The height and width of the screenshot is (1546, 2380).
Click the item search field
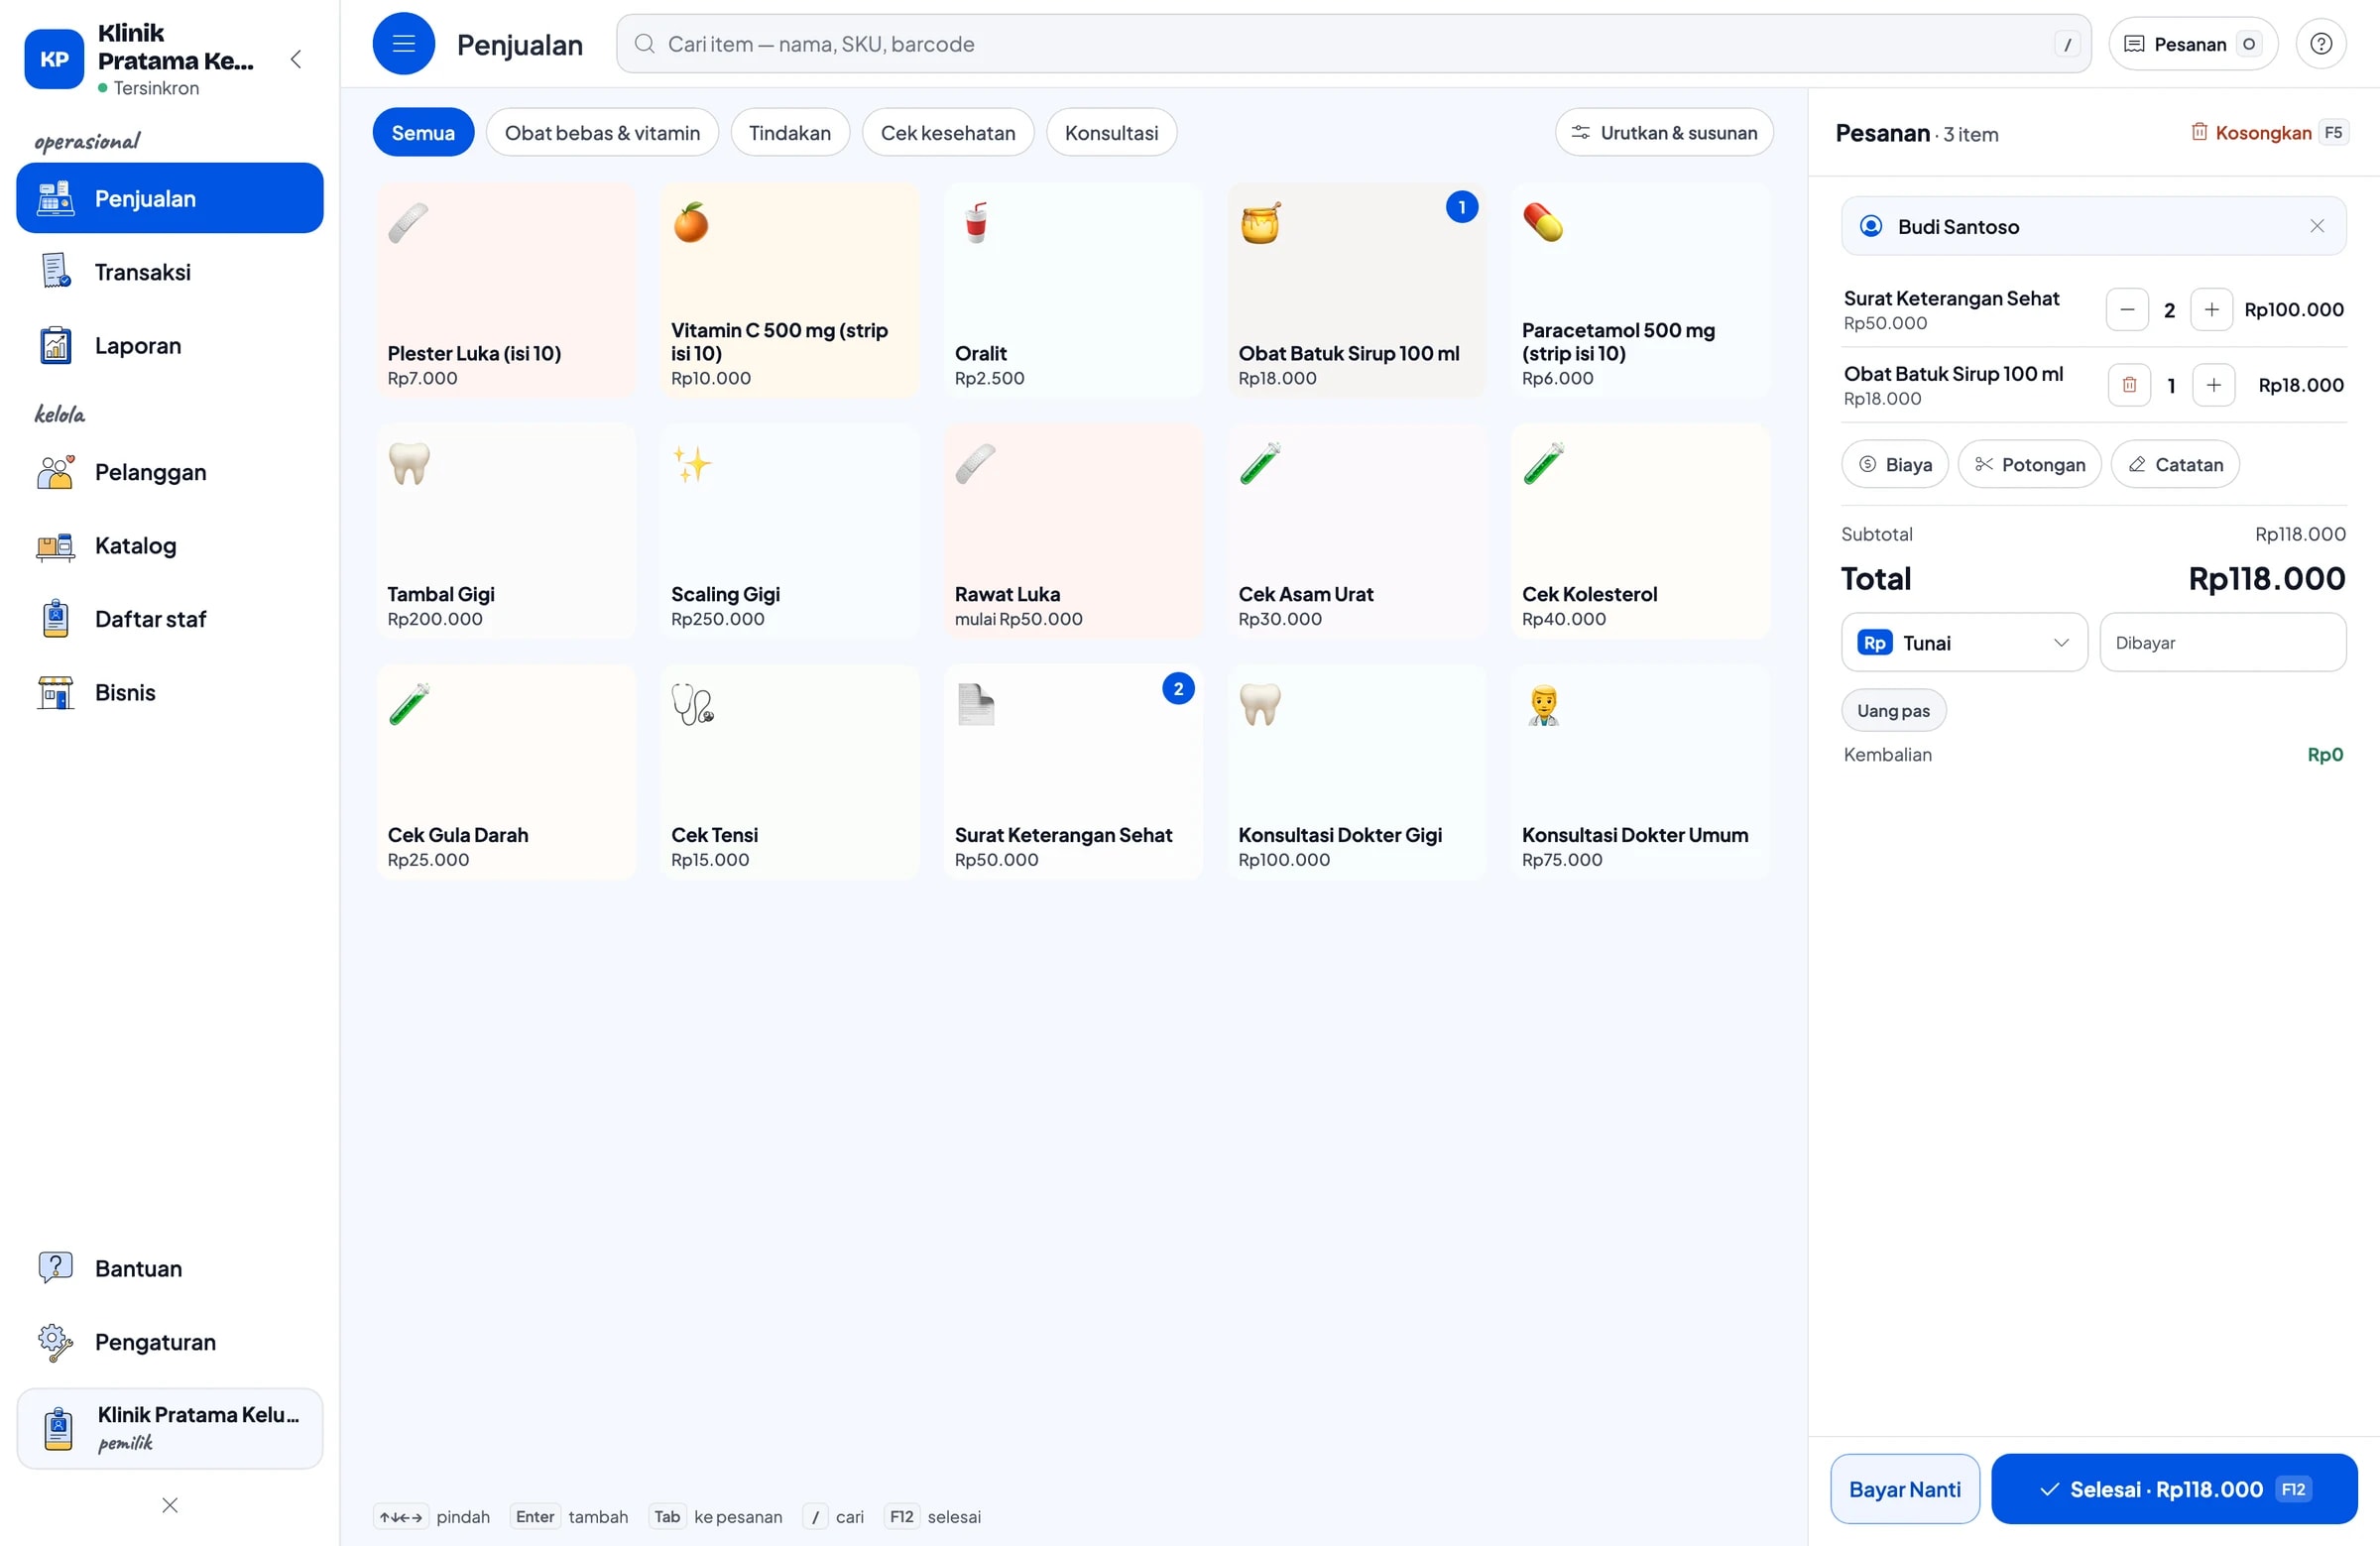coord(1353,44)
